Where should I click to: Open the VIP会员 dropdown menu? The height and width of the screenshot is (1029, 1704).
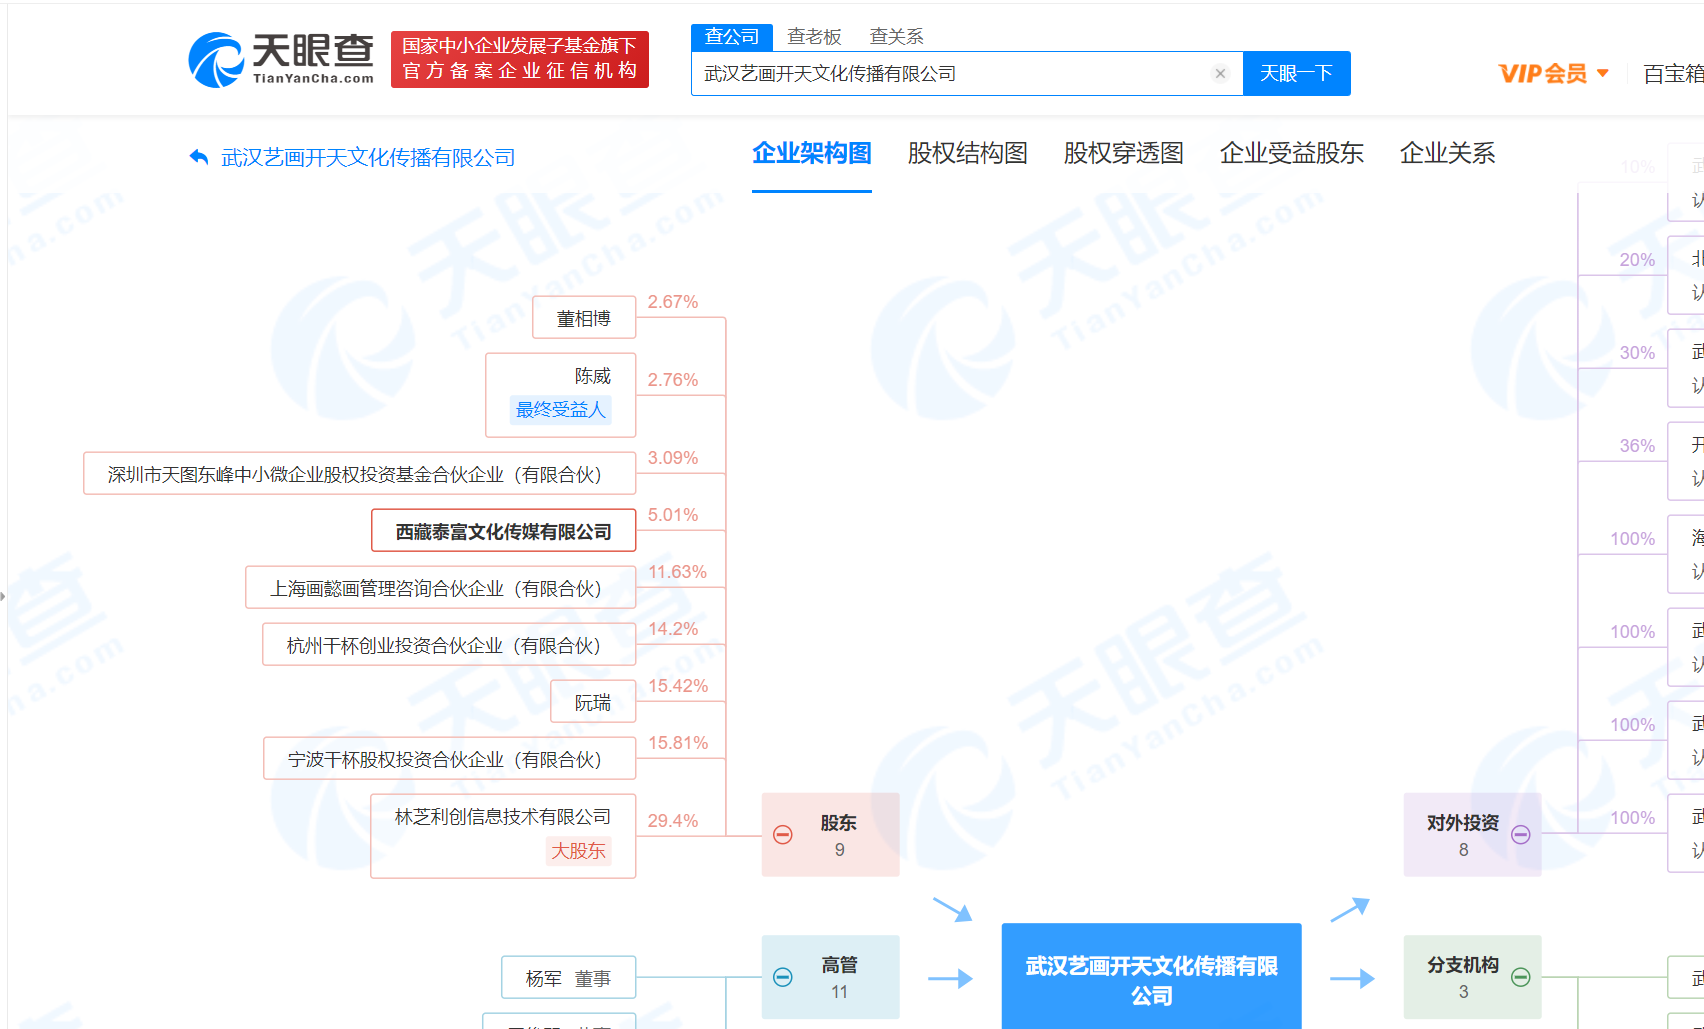tap(1553, 74)
